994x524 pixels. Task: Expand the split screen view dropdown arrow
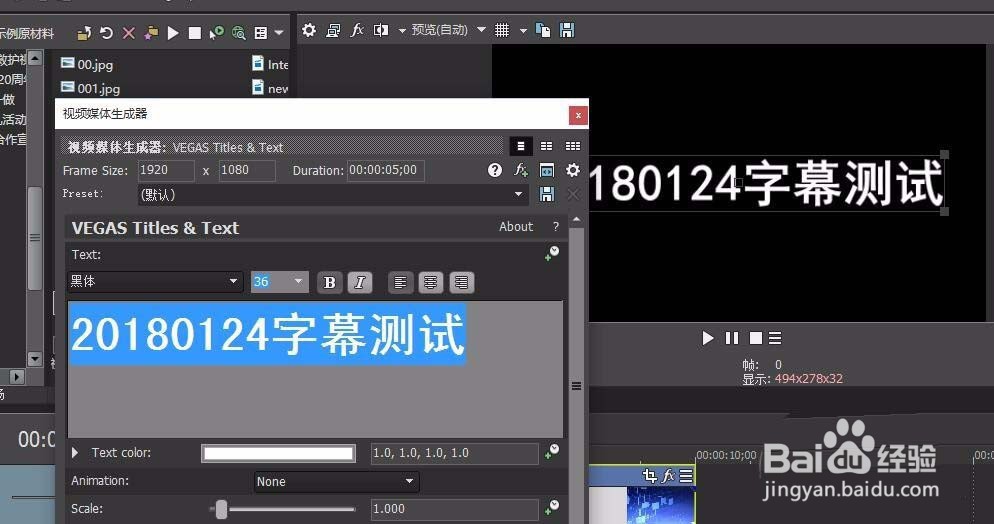click(x=402, y=30)
